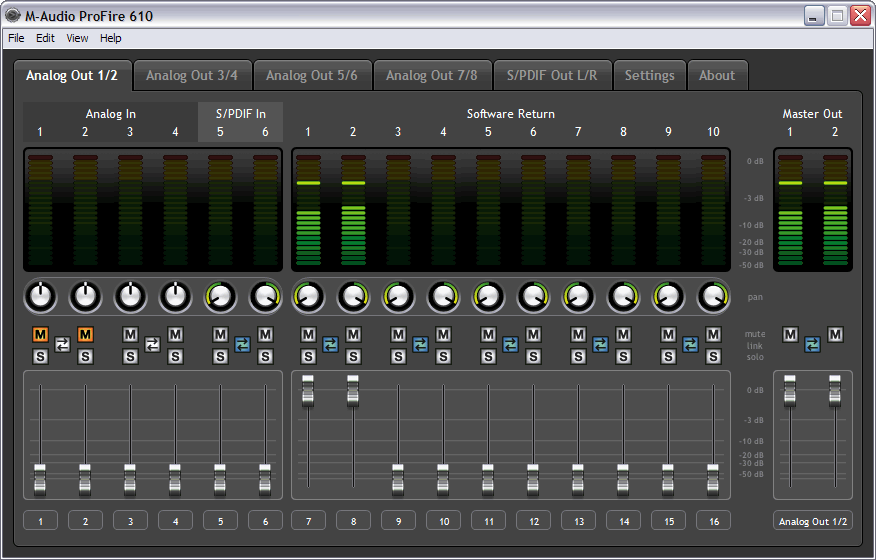
Task: Switch to Analog Out 3/4 tab
Action: [x=192, y=75]
